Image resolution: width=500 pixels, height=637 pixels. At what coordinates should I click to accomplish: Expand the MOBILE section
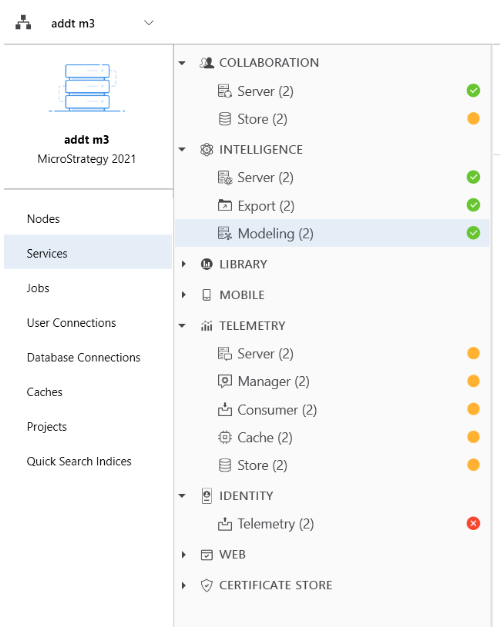184,295
